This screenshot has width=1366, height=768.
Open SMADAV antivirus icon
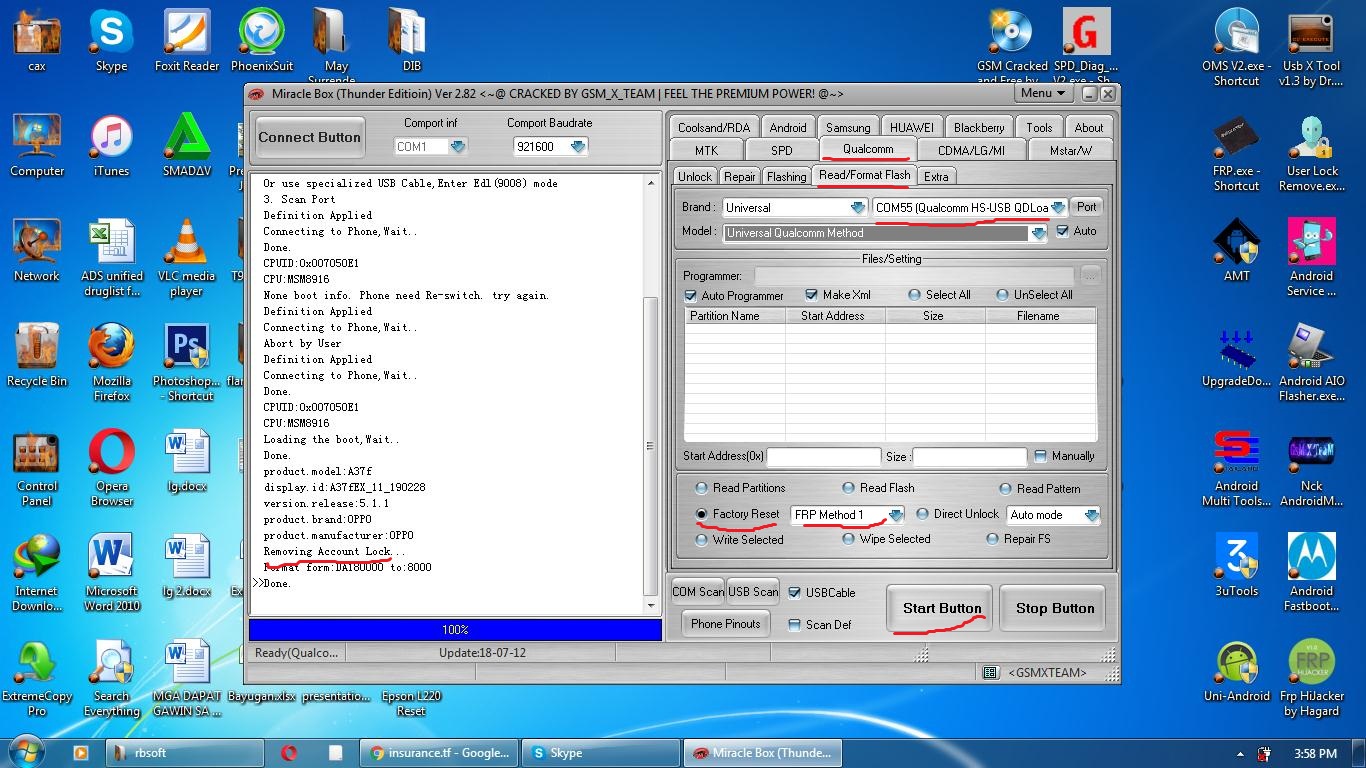[x=187, y=146]
